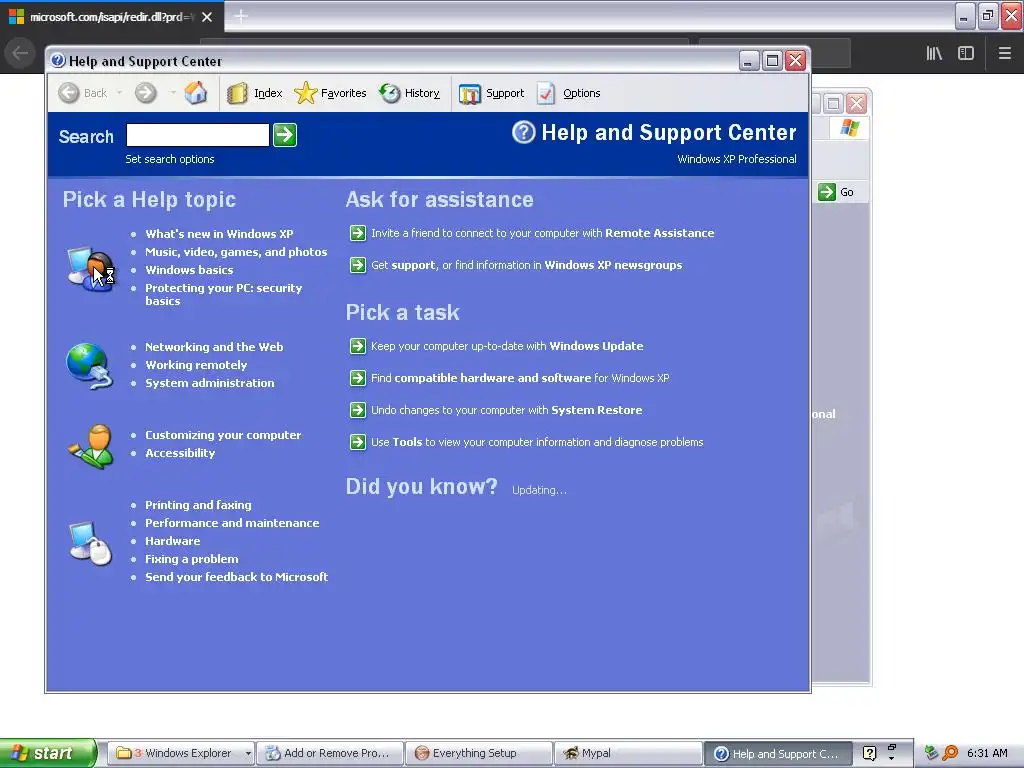Click the Help and Support title question icon
Viewport: 1024px width, 768px height.
(57, 61)
